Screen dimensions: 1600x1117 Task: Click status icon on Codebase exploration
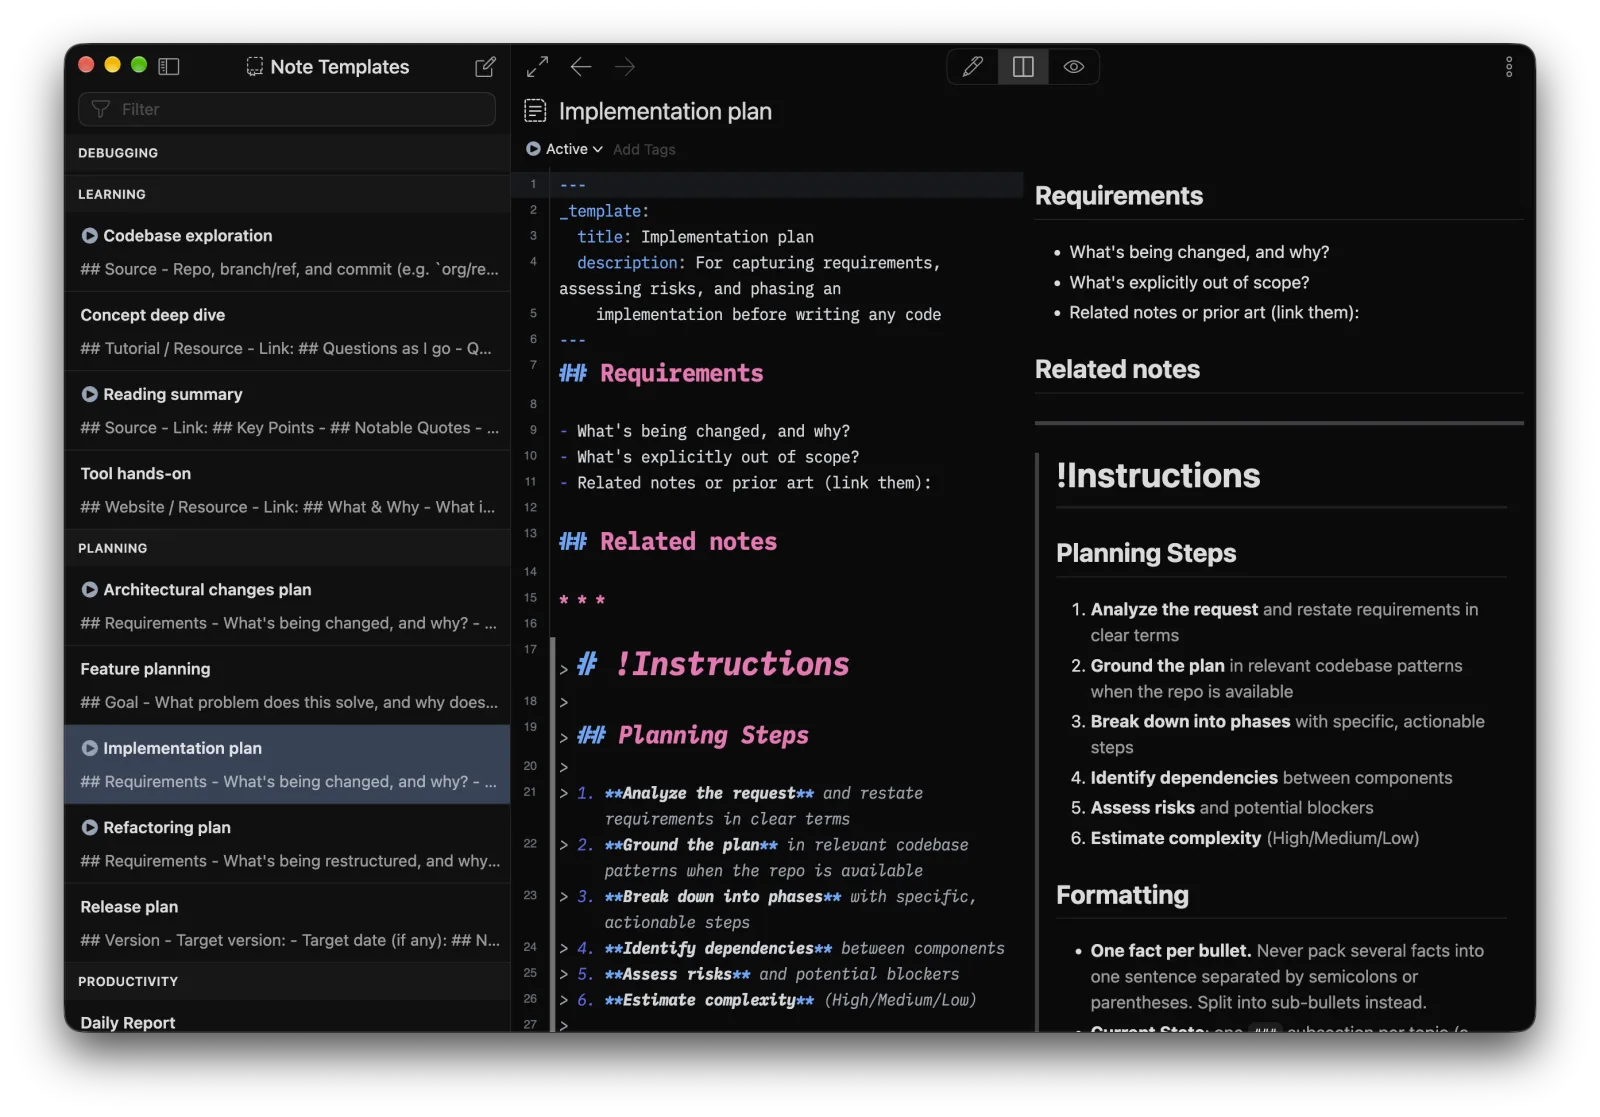click(90, 236)
